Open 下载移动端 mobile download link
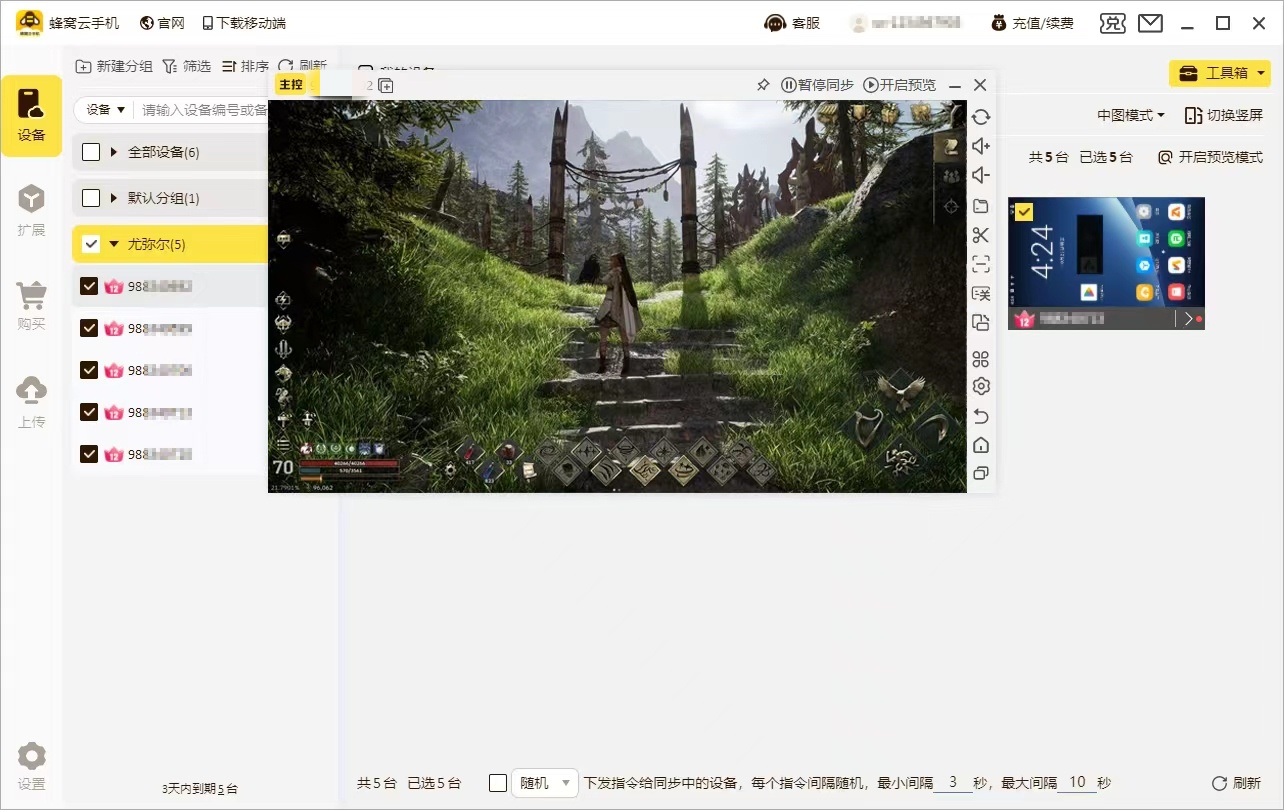 (243, 23)
